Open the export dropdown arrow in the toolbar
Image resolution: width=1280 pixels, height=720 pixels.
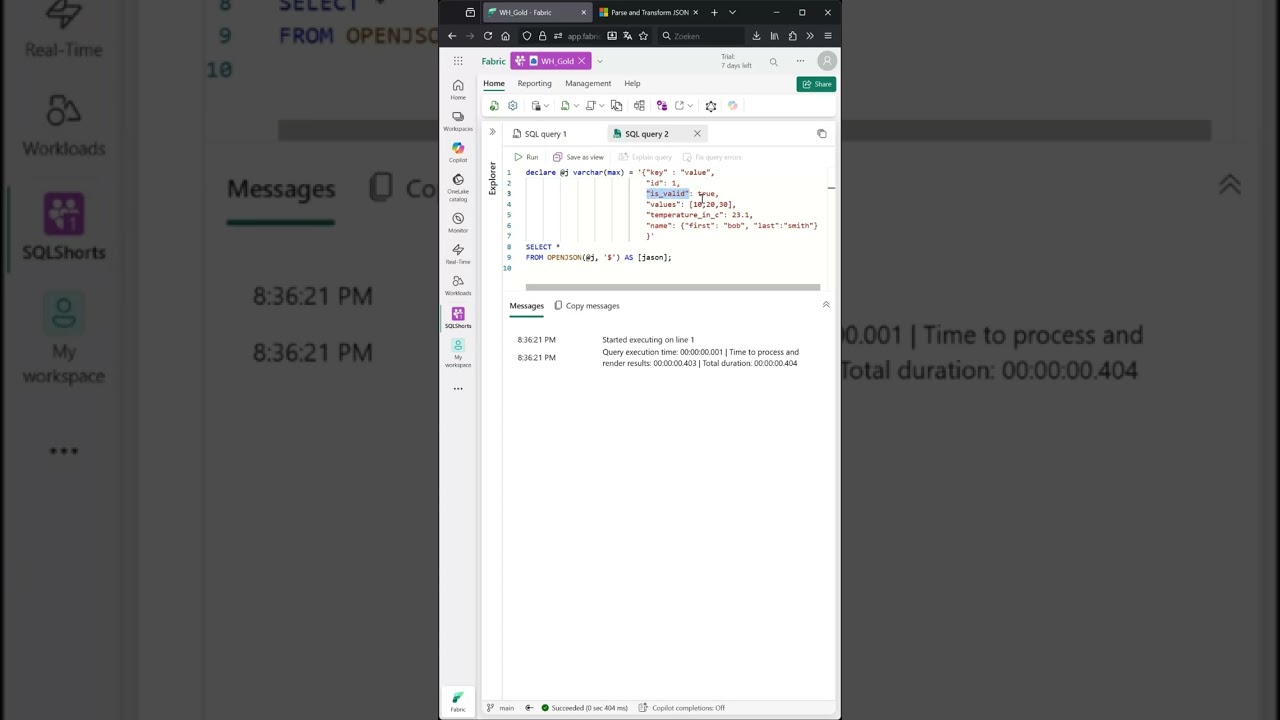pyautogui.click(x=690, y=106)
